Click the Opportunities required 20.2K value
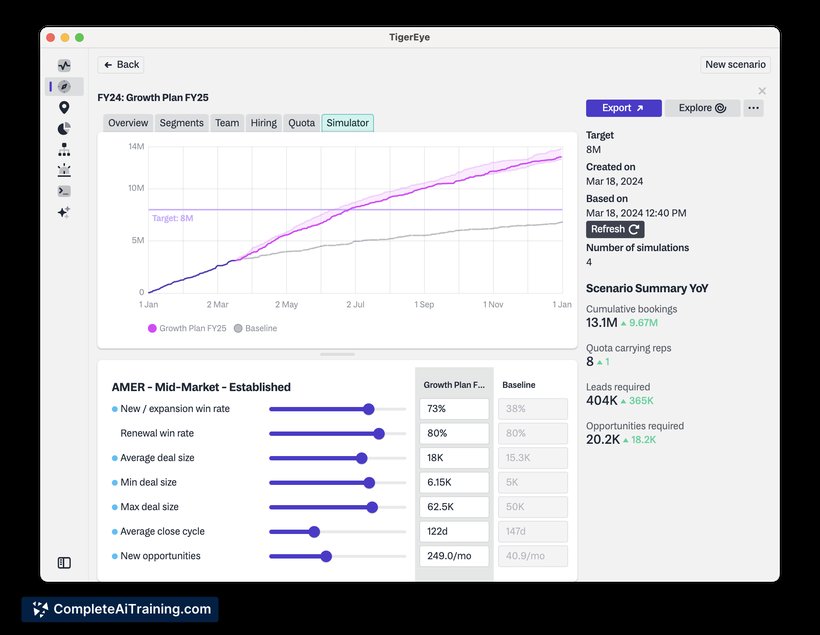The image size is (820, 635). [603, 439]
